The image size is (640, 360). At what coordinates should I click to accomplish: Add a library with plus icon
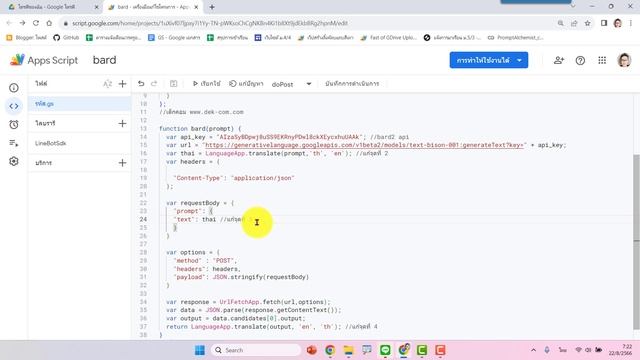point(122,123)
